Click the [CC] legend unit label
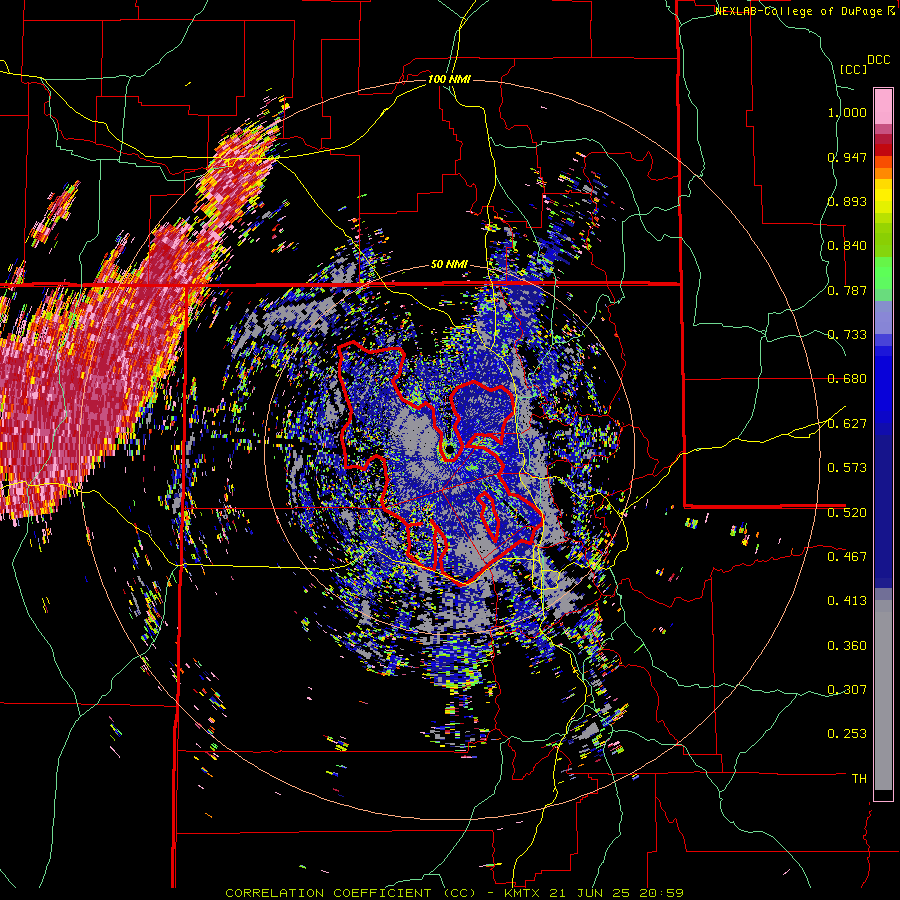This screenshot has height=900, width=900. pos(853,69)
